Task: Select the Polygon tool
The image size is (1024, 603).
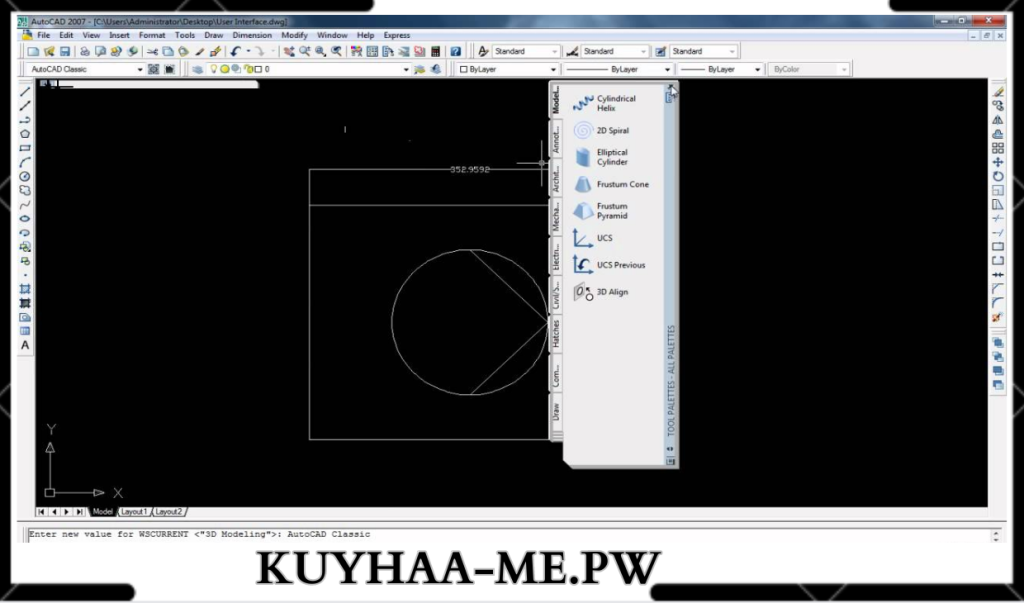Action: click(x=25, y=134)
